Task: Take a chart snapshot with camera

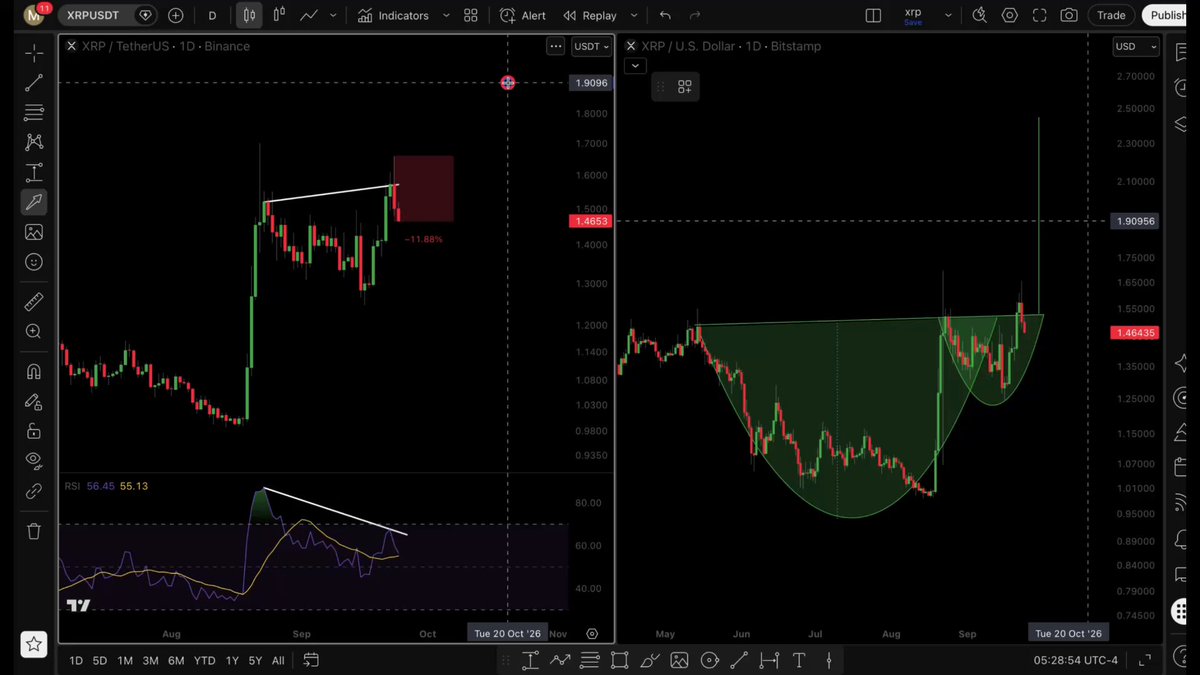Action: click(1069, 15)
